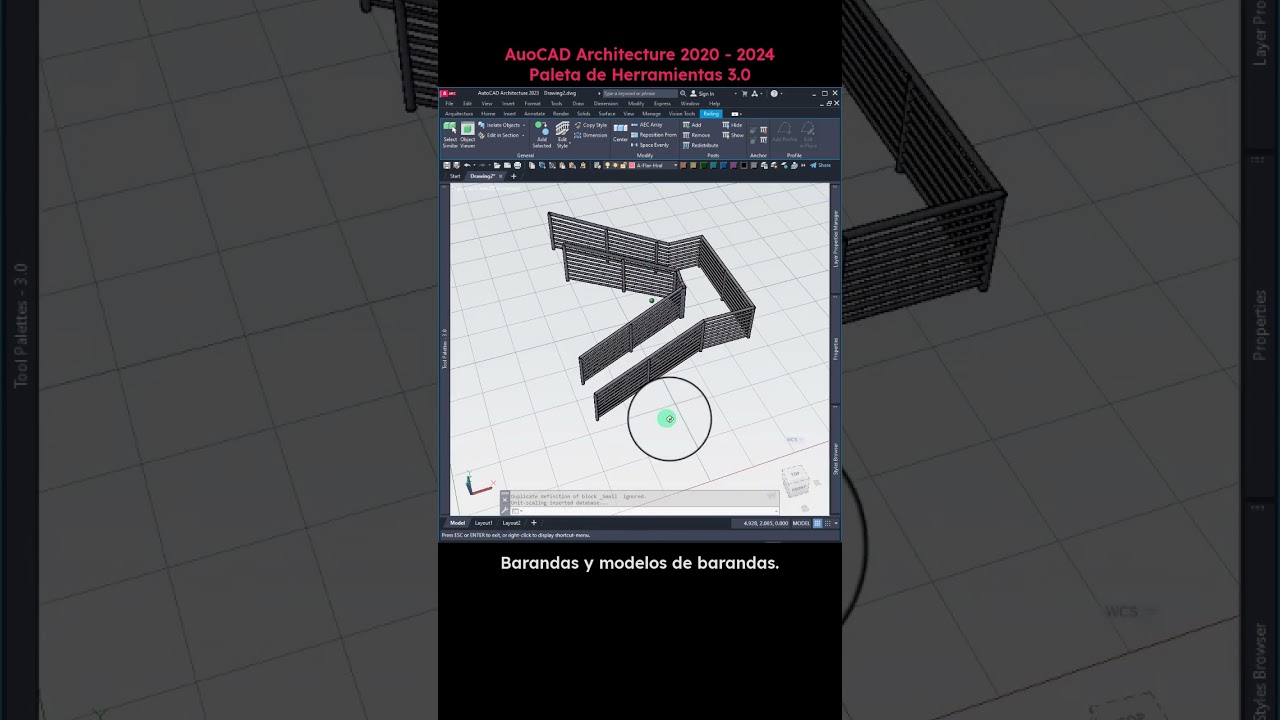Open the Format menu
Screen dimensions: 1280x720
coord(532,104)
